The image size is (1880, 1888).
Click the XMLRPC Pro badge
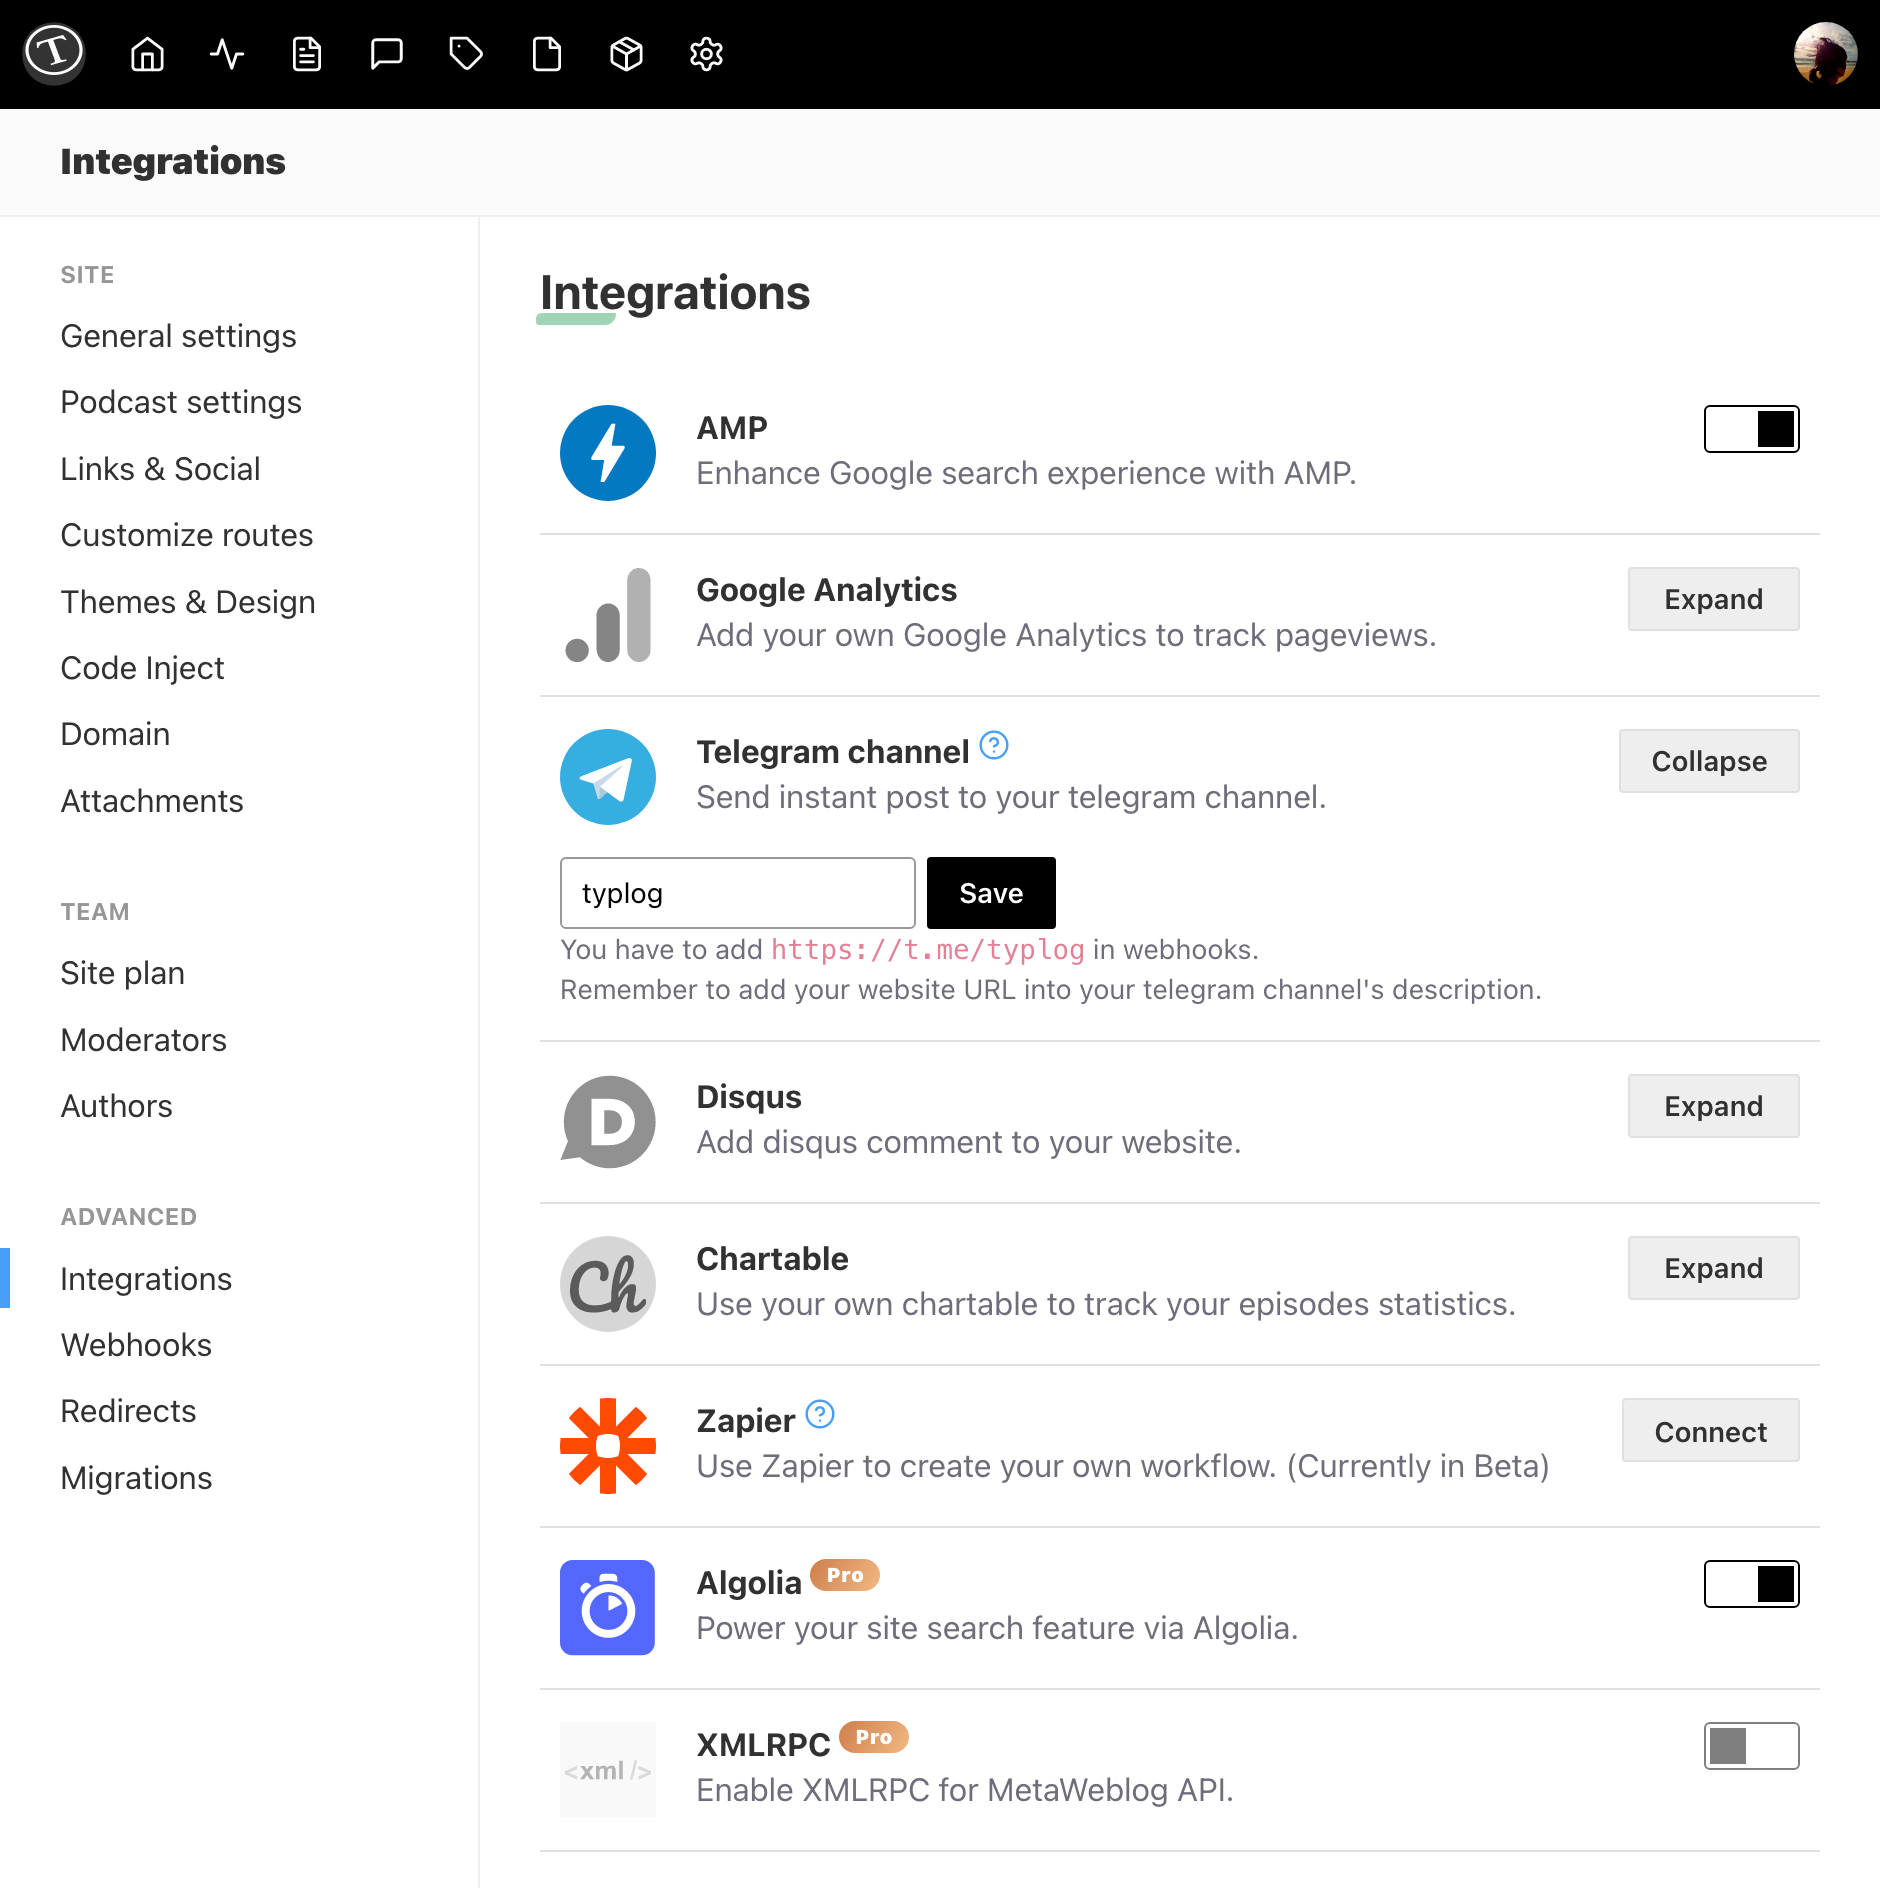tap(874, 1737)
